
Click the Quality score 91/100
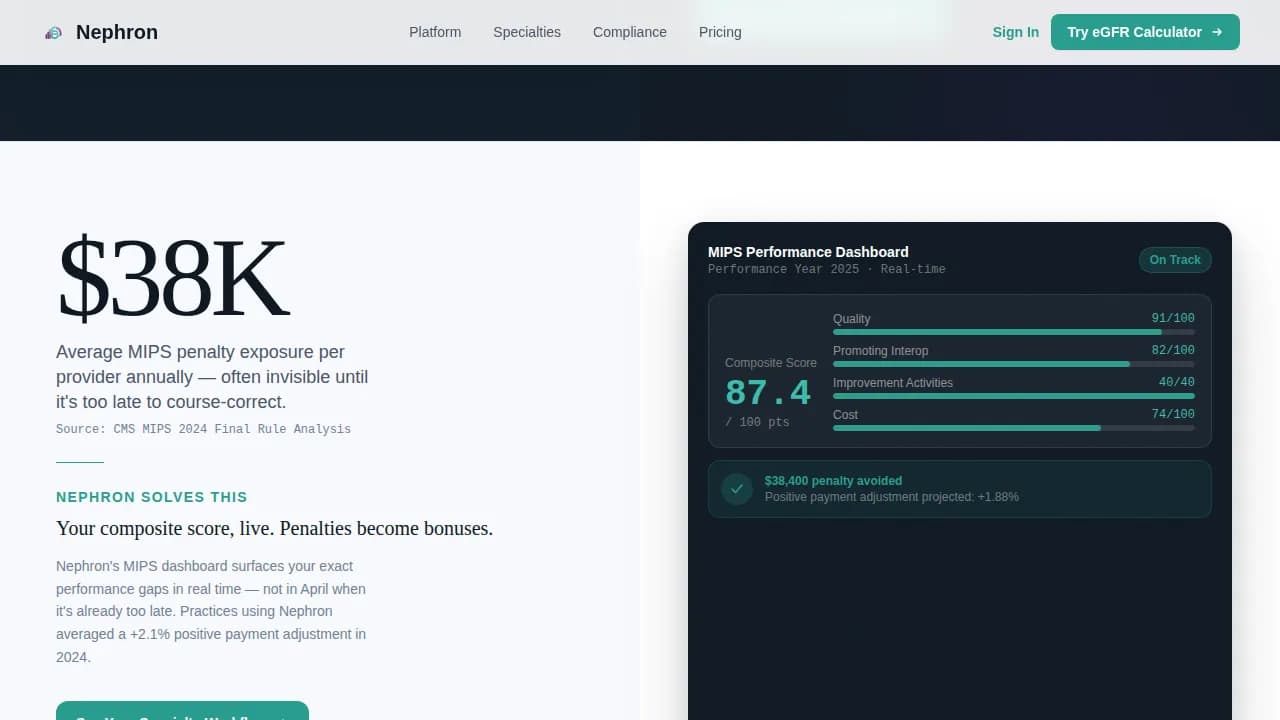1173,318
